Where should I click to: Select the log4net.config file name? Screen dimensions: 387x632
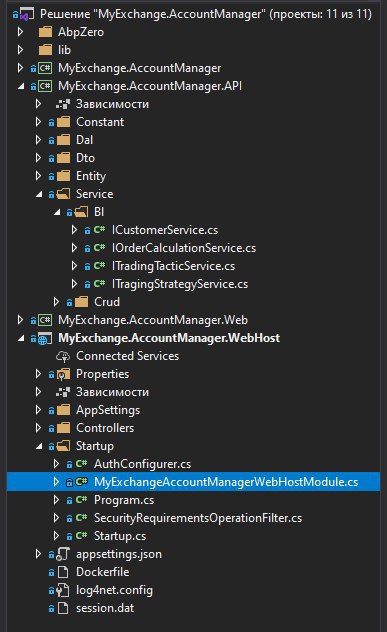114,590
